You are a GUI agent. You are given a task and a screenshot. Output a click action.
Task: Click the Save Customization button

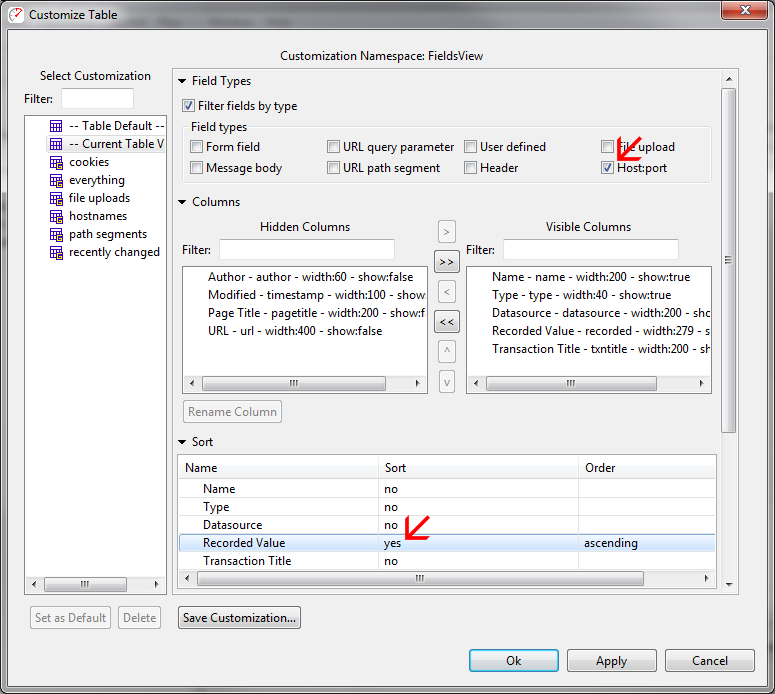[239, 618]
